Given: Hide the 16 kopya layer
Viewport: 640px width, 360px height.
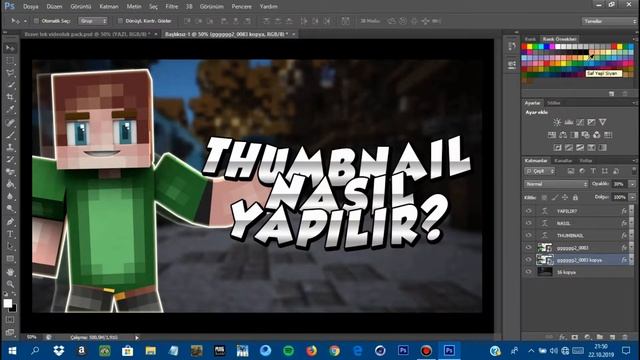Looking at the screenshot, I should click(529, 272).
